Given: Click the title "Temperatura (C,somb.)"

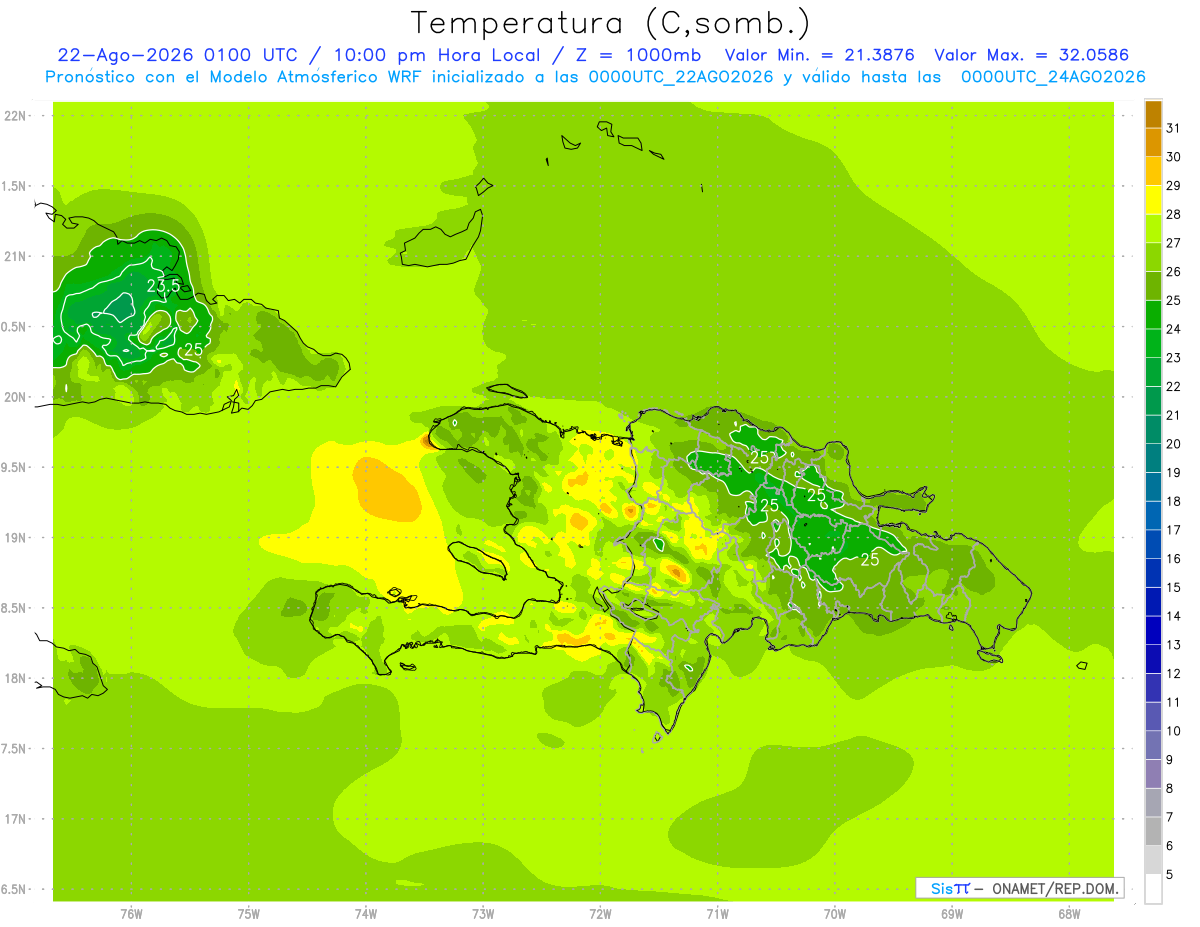Looking at the screenshot, I should click(x=611, y=23).
